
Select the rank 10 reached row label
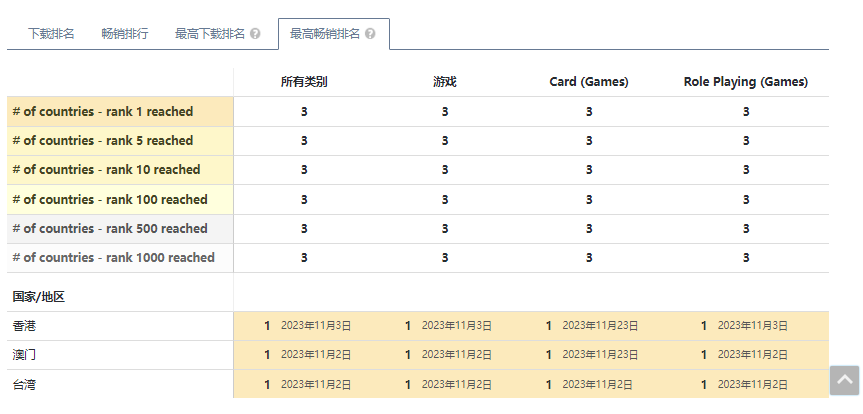[x=106, y=170]
